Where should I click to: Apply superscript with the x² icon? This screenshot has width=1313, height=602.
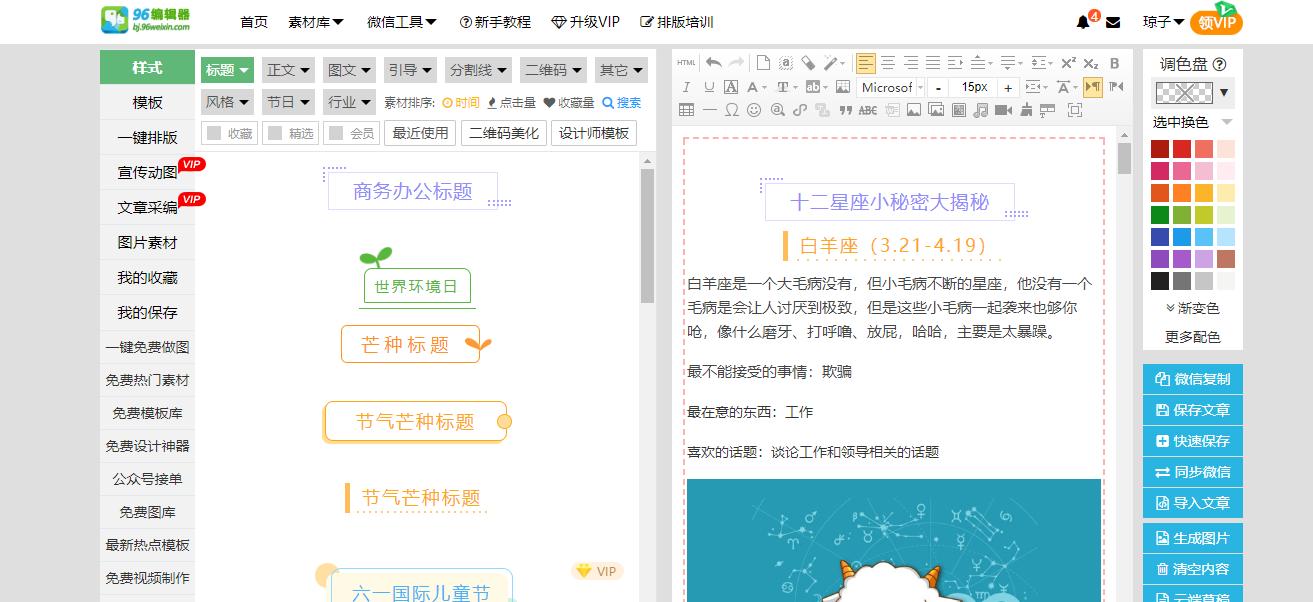click(x=1067, y=64)
